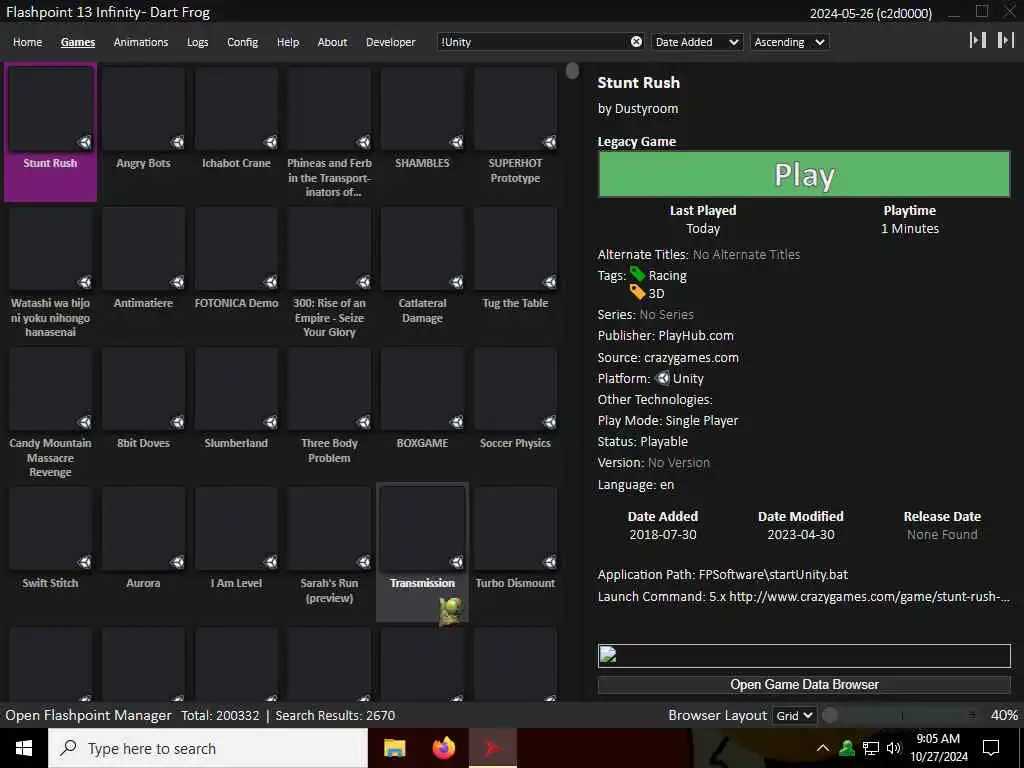Click Unity icon on Soccer Physics thumbnail
Image resolution: width=1024 pixels, height=768 pixels.
[549, 422]
